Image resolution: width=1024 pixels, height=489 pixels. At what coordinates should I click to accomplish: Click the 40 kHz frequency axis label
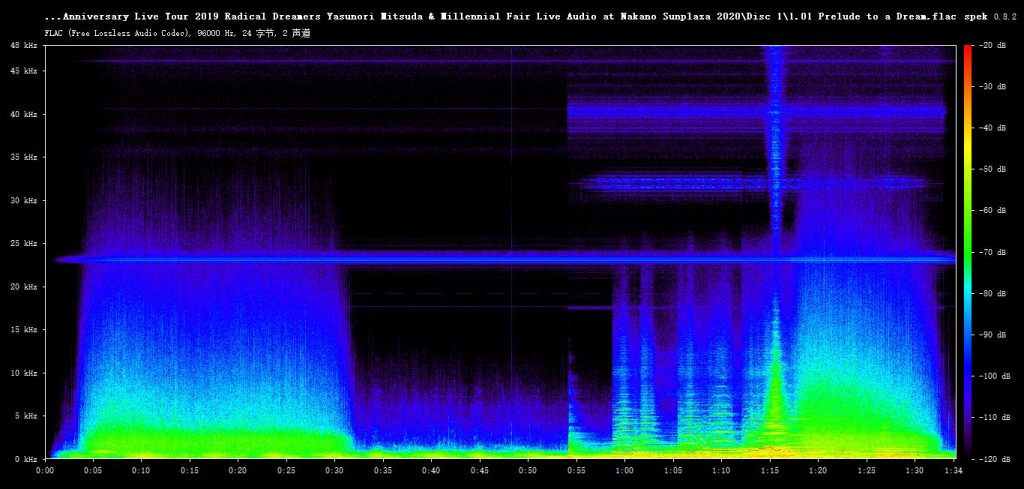click(24, 114)
